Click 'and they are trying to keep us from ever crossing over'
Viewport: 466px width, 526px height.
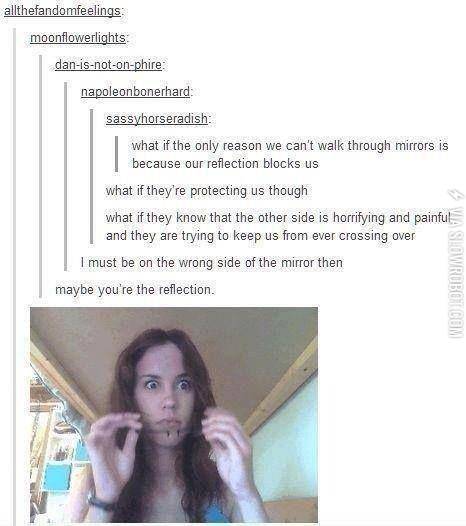[260, 236]
